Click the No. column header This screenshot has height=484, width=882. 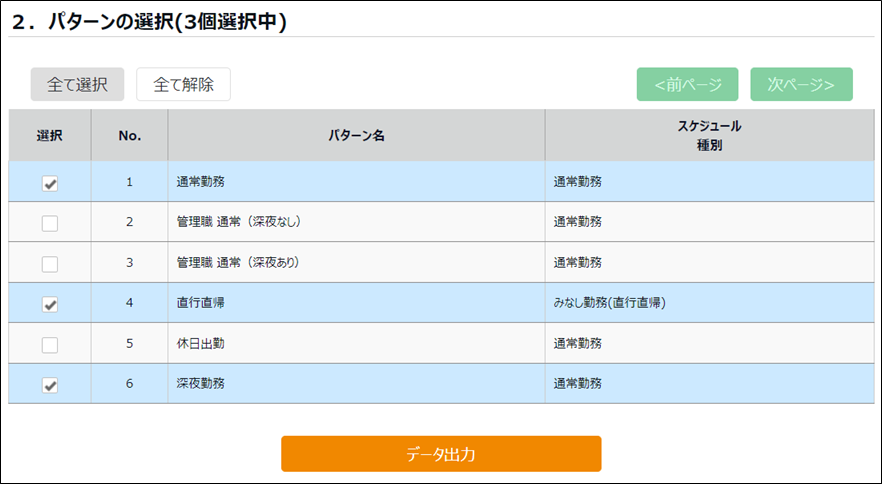tap(129, 136)
